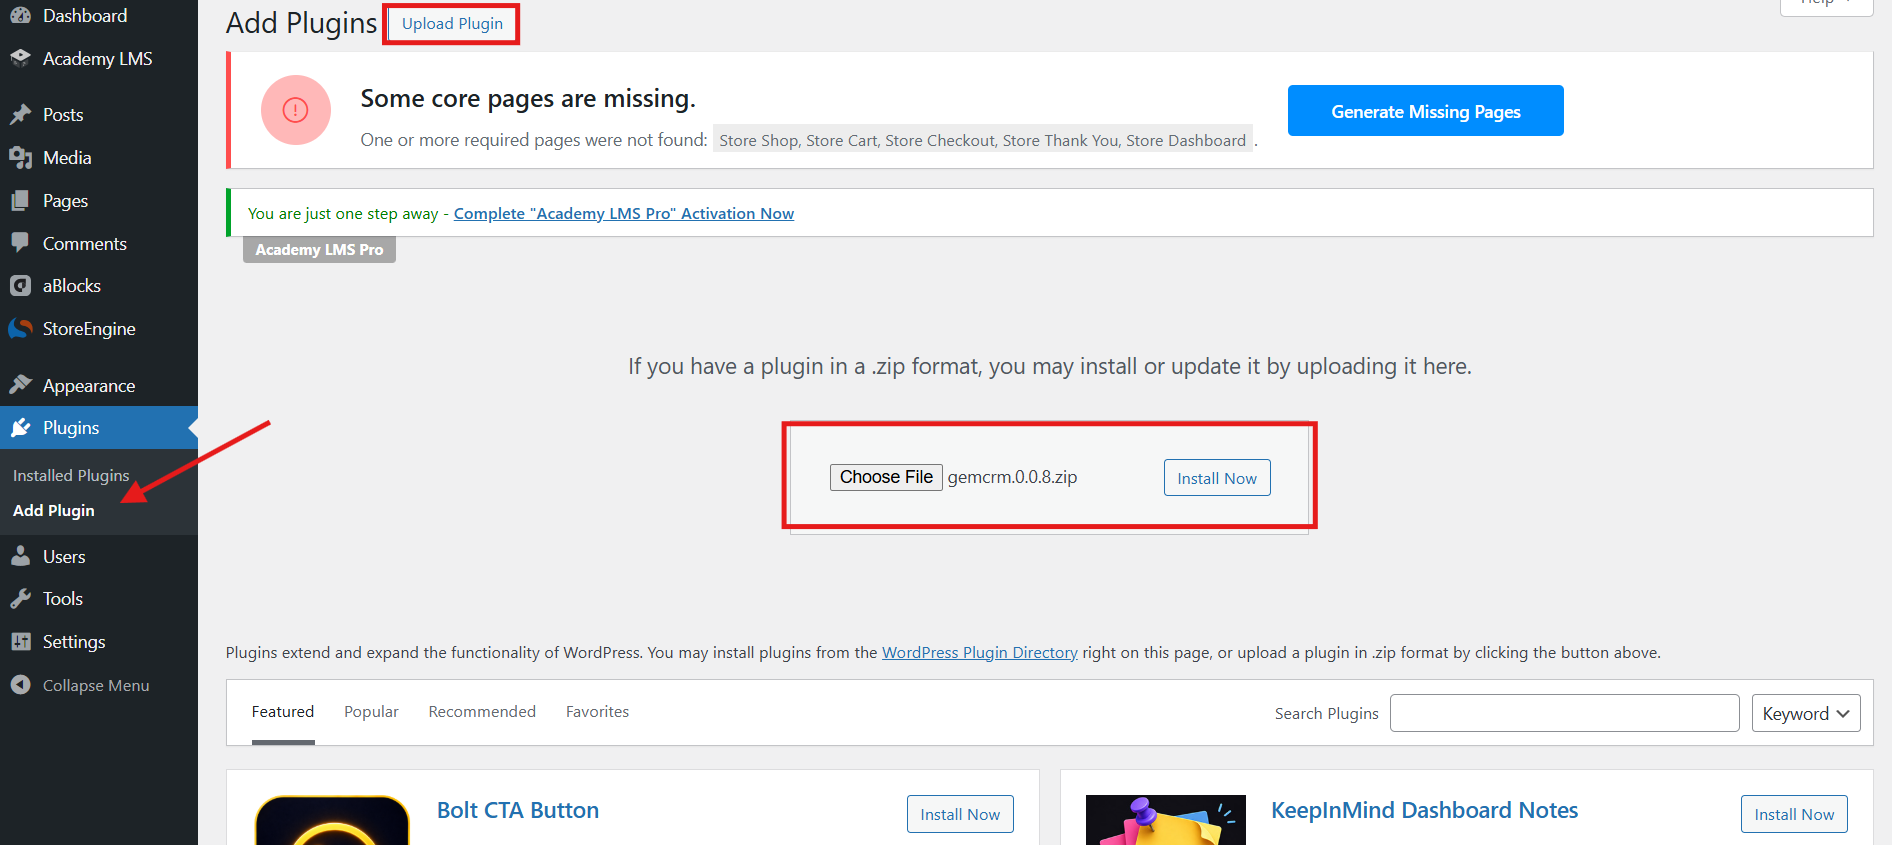1892x845 pixels.
Task: Click the Settings sliders icon
Action: 20,641
